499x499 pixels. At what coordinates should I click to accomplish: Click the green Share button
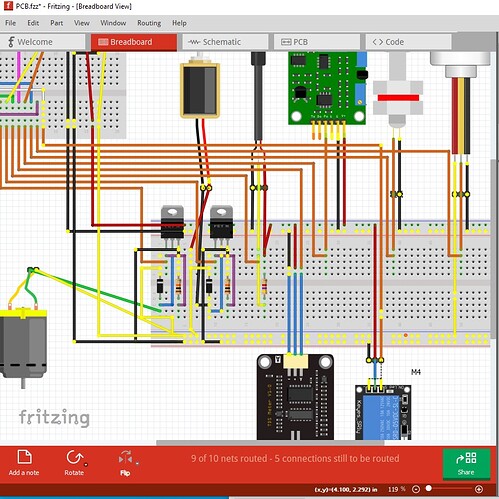[x=466, y=464]
